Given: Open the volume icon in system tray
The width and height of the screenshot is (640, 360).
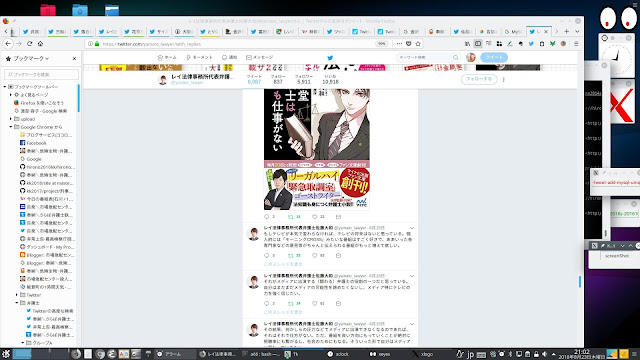Looking at the screenshot, I should [544, 354].
